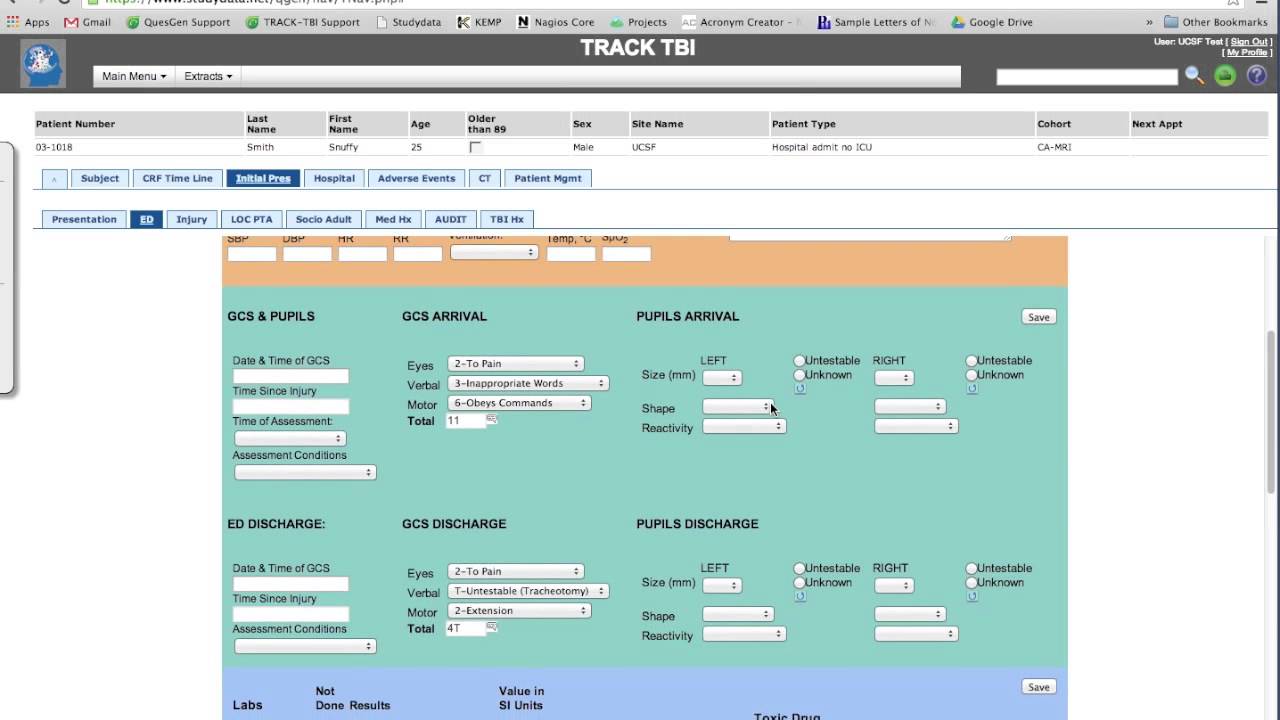
Task: Click the Sign Out link
Action: (x=1248, y=42)
